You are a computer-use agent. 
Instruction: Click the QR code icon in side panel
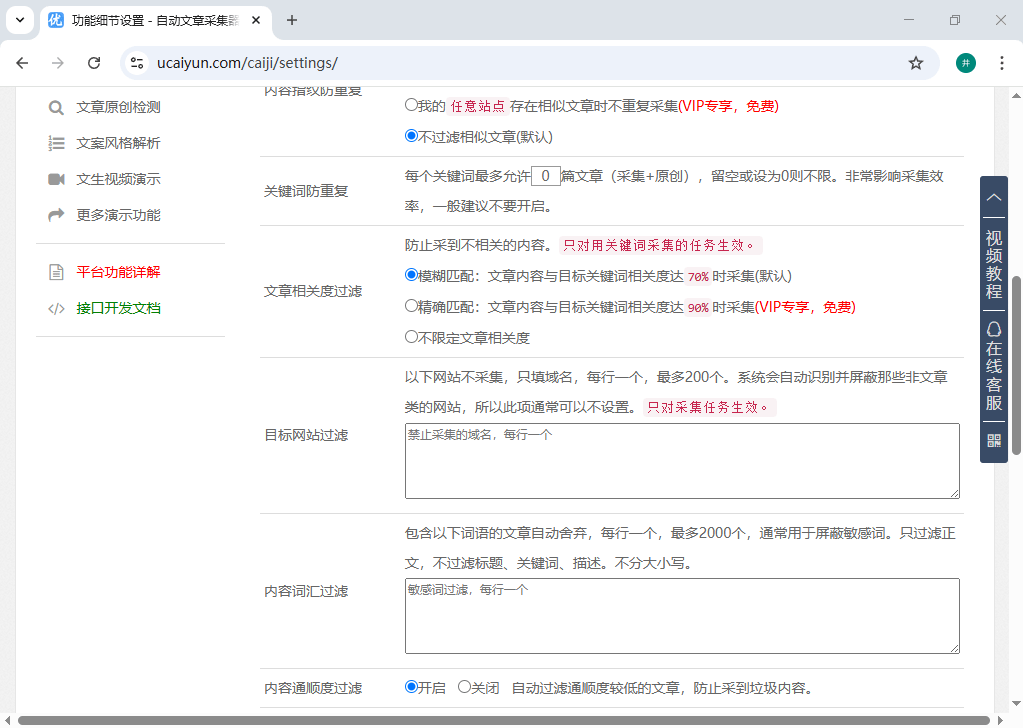(993, 441)
